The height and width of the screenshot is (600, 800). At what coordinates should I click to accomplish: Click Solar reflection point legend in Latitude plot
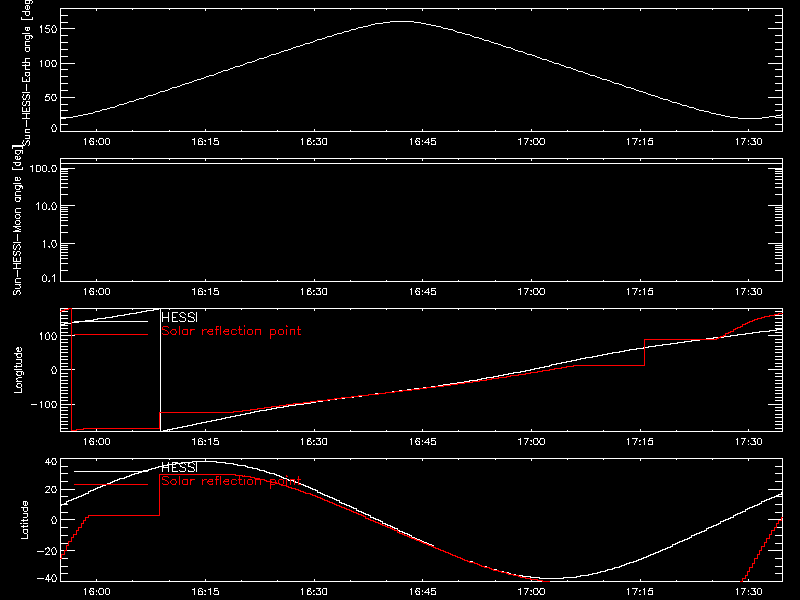pyautogui.click(x=231, y=481)
